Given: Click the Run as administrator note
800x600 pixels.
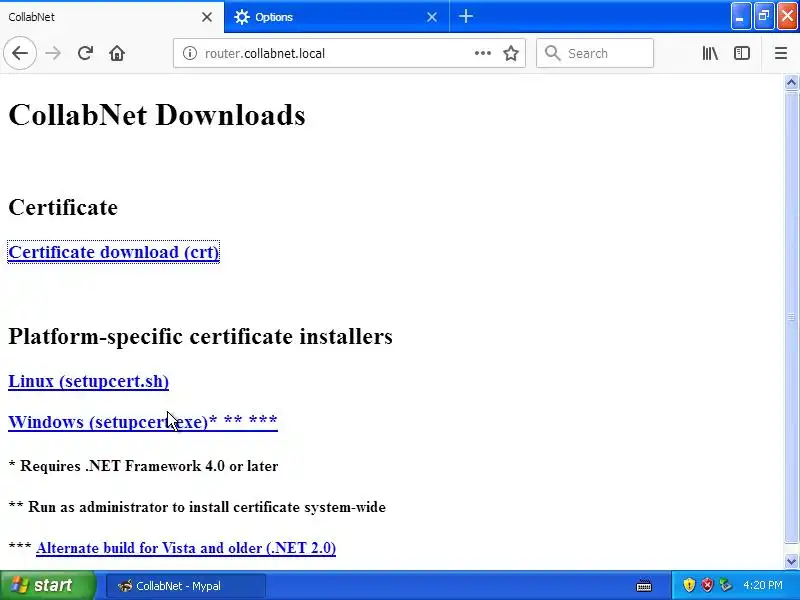Looking at the screenshot, I should pyautogui.click(x=197, y=507).
